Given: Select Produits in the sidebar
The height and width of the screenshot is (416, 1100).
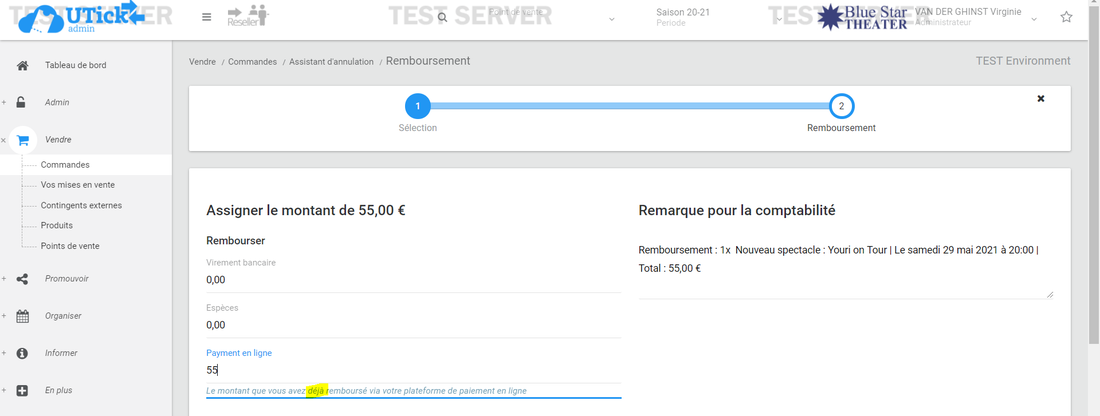Looking at the screenshot, I should [x=57, y=226].
